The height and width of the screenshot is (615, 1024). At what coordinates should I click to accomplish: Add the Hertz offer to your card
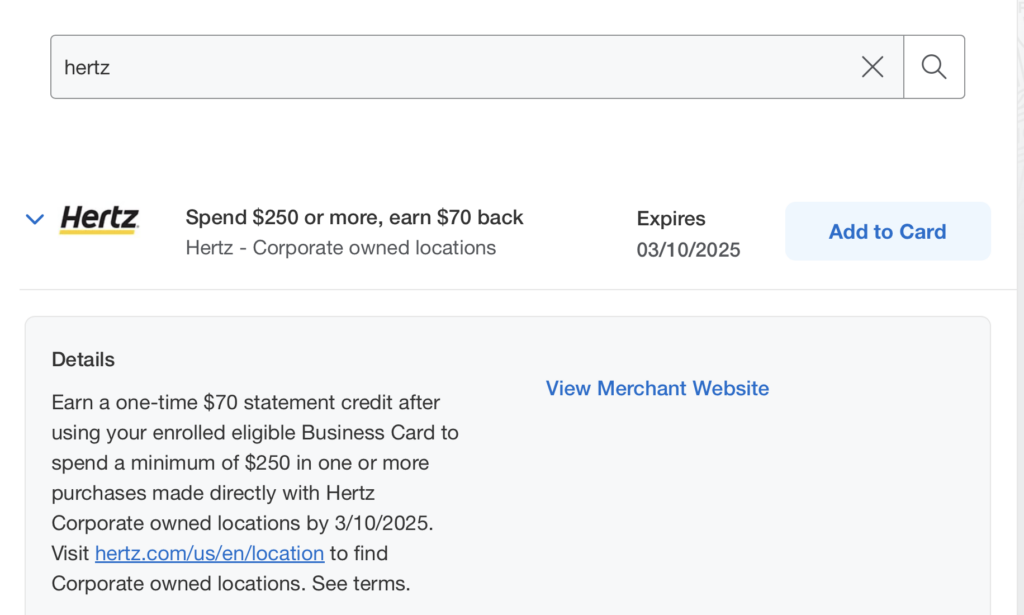888,231
